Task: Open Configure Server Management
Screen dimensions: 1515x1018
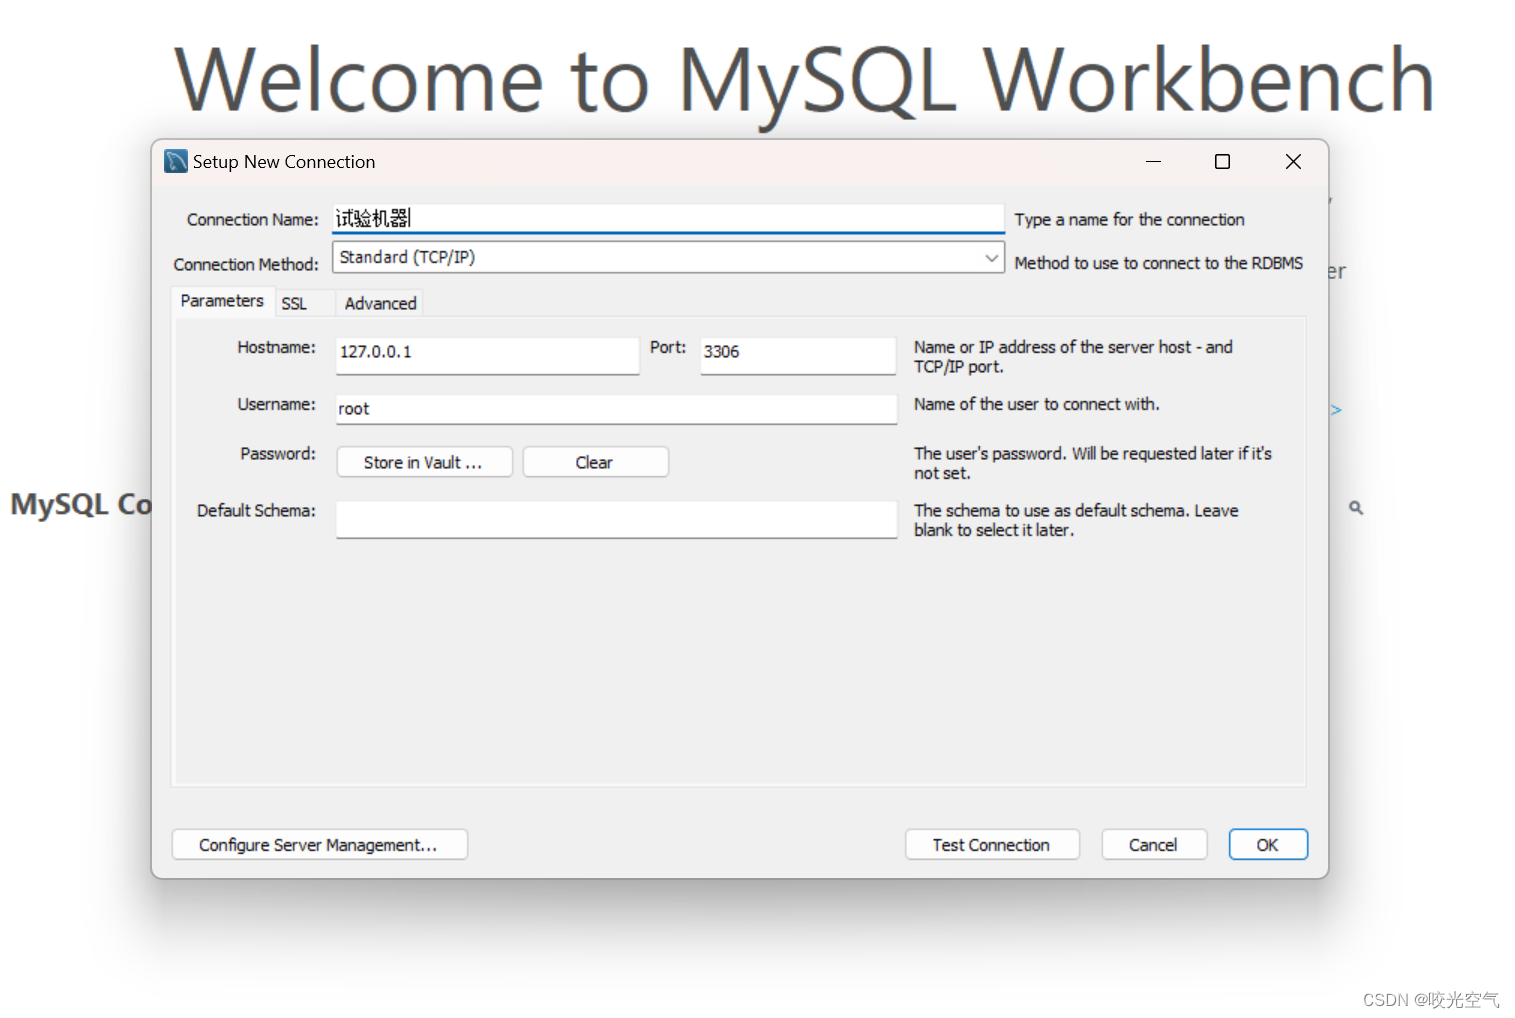Action: 319,844
